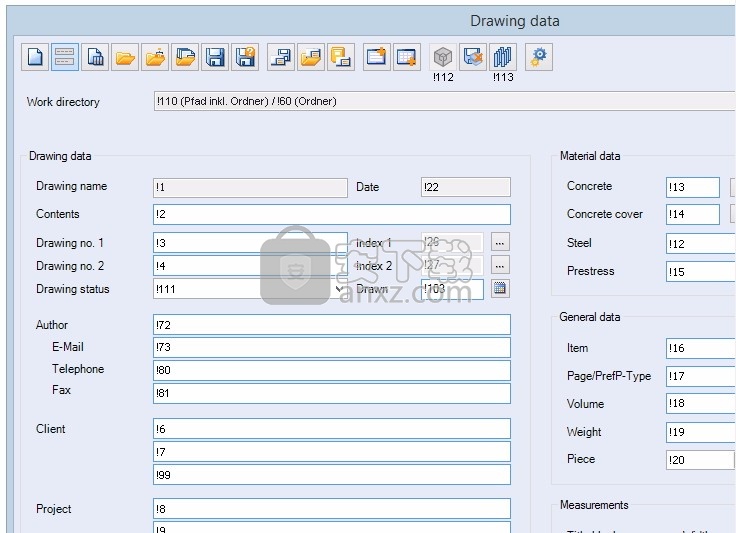The image size is (736, 533).
Task: Click the Drawing no. 2 input field
Action: coord(250,266)
